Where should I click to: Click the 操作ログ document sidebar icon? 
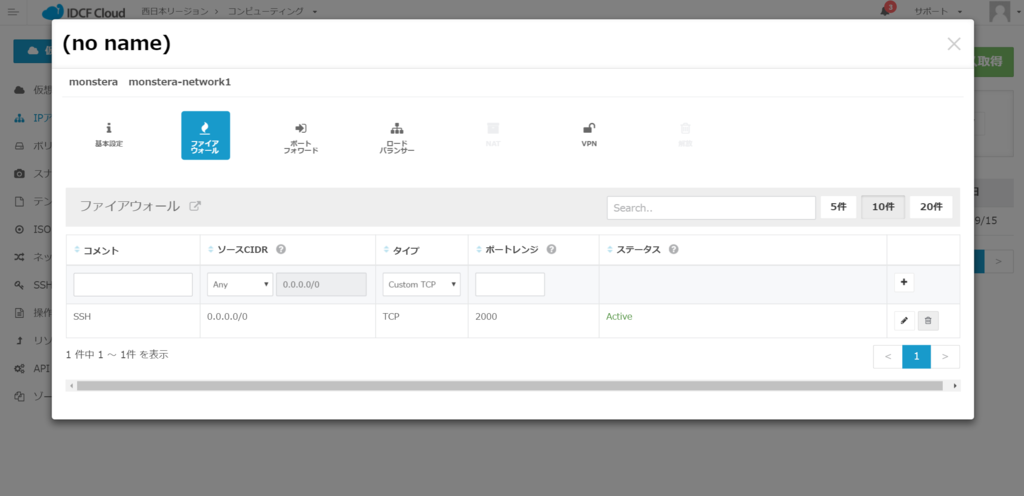coord(20,313)
